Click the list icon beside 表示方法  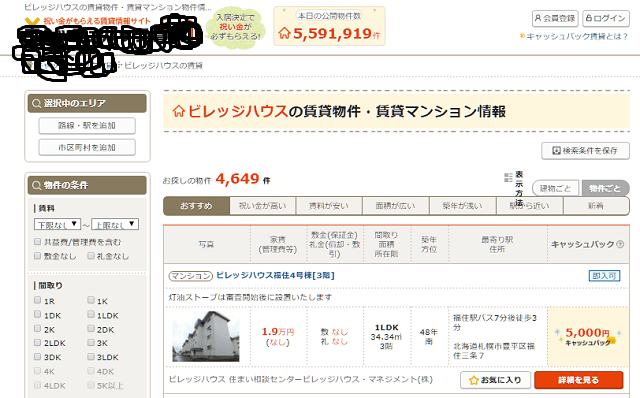point(508,178)
